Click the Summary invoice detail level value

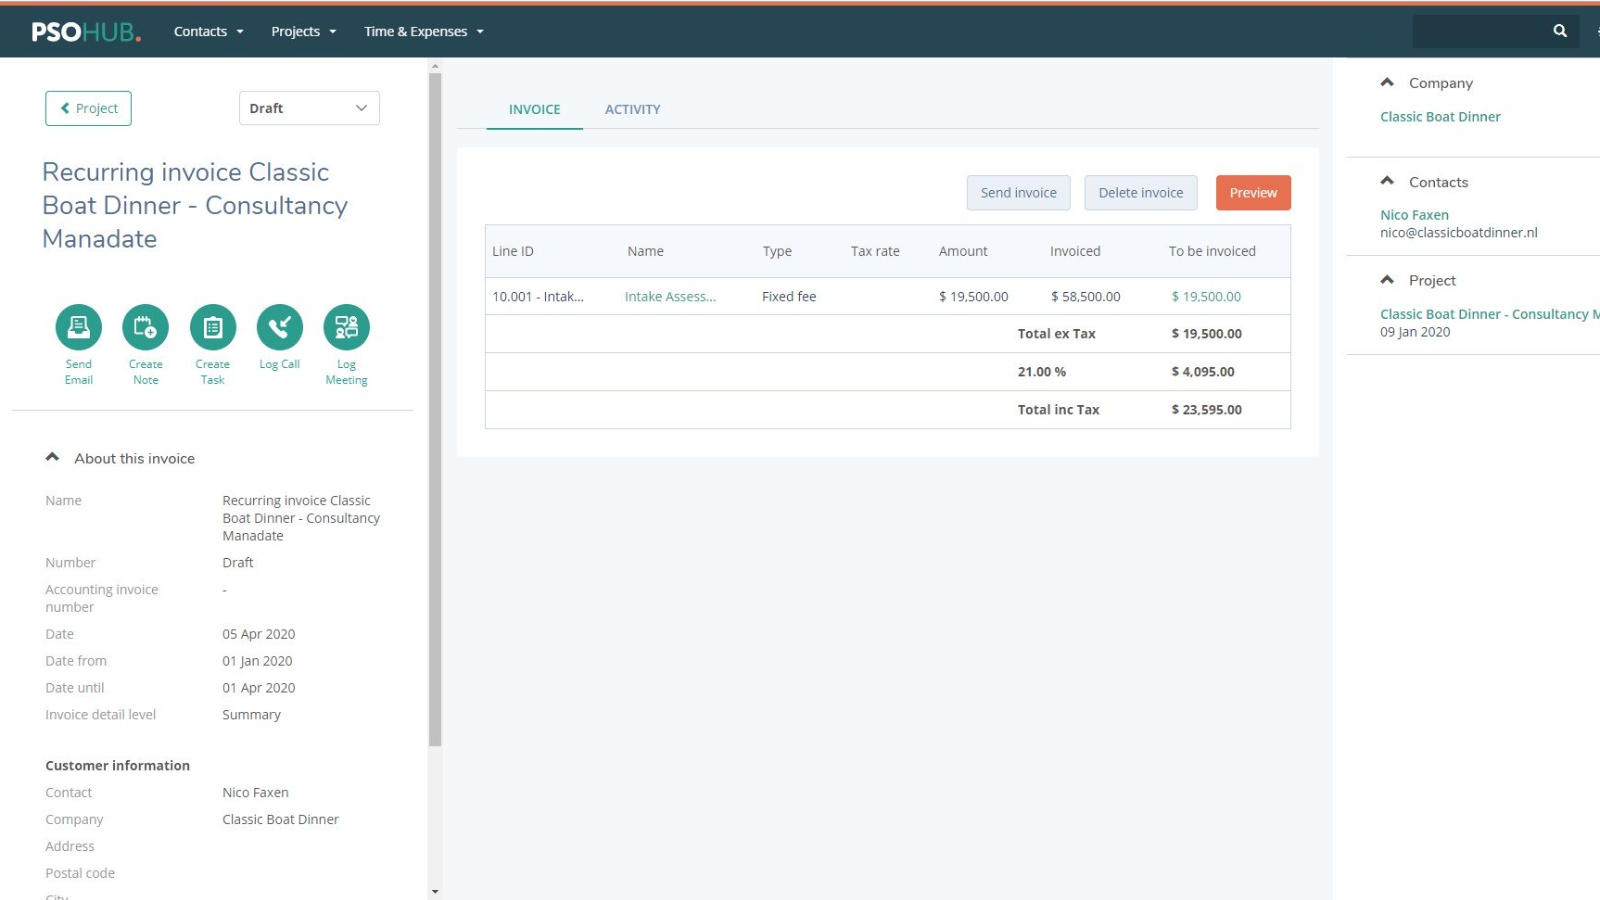(251, 715)
